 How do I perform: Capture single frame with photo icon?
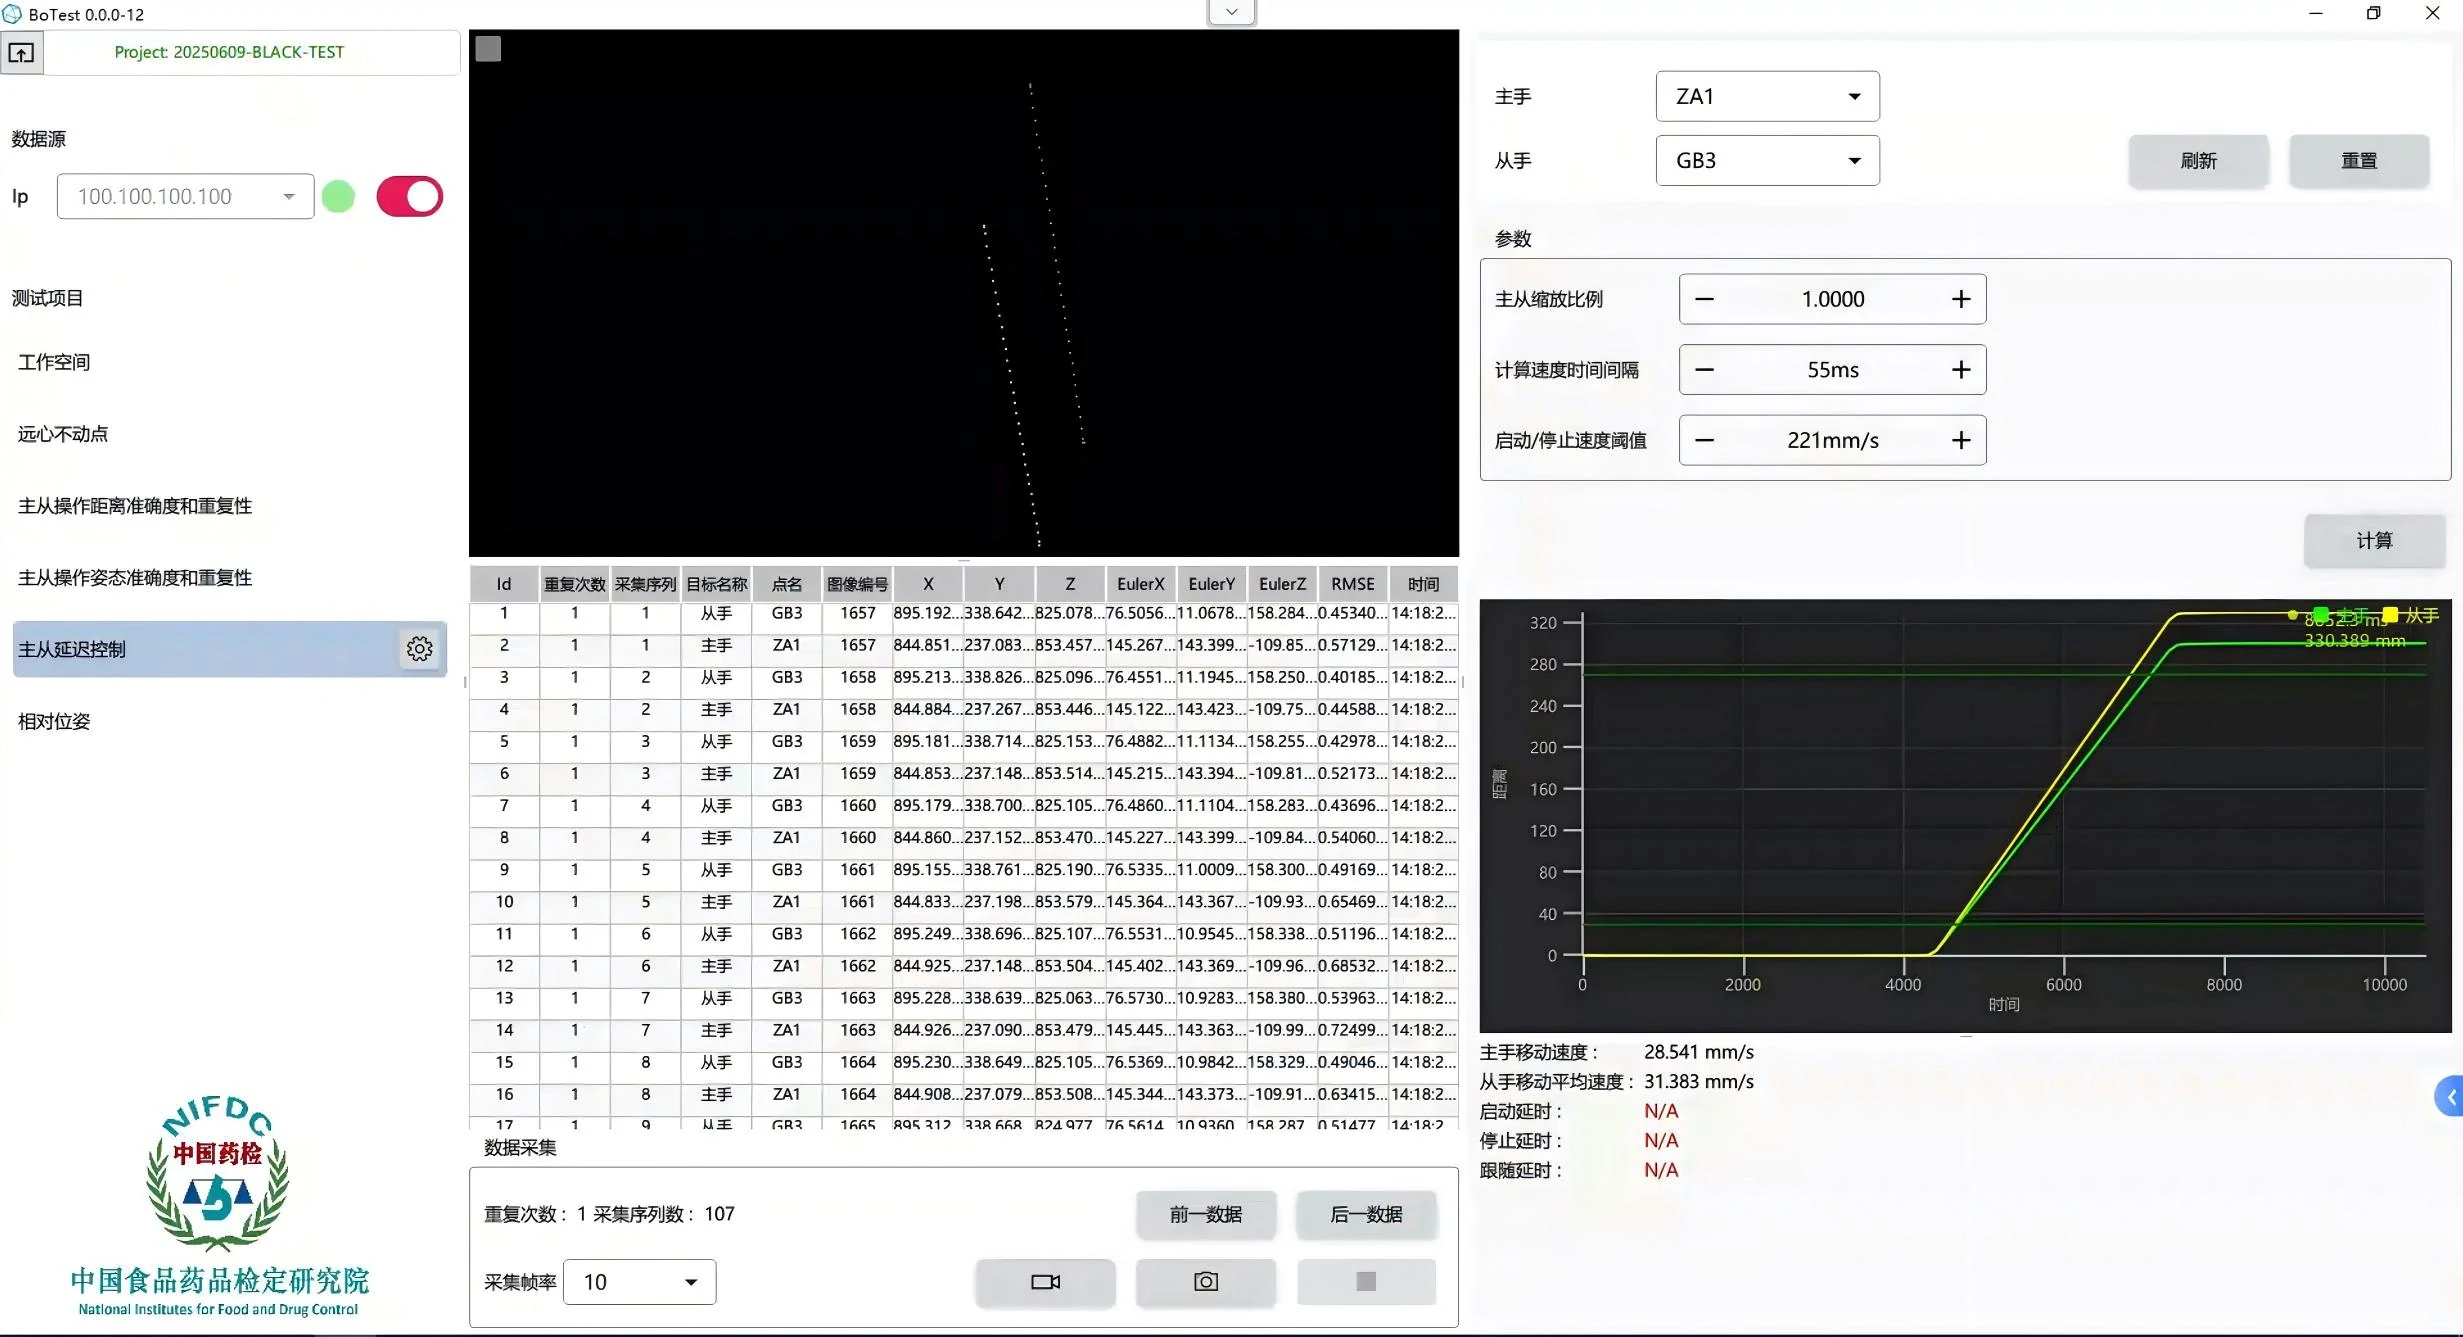click(1206, 1282)
